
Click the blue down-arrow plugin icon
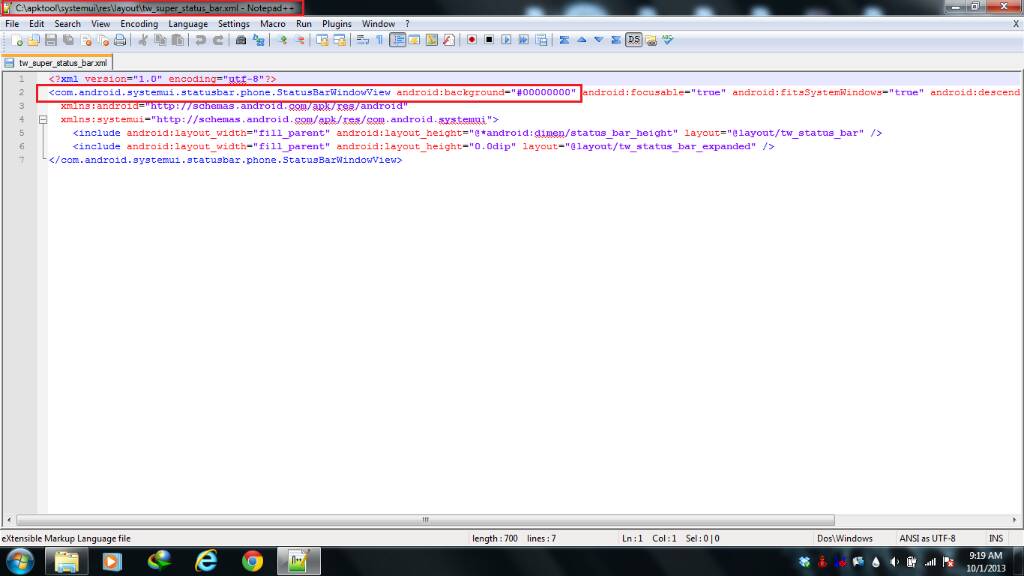coord(599,40)
